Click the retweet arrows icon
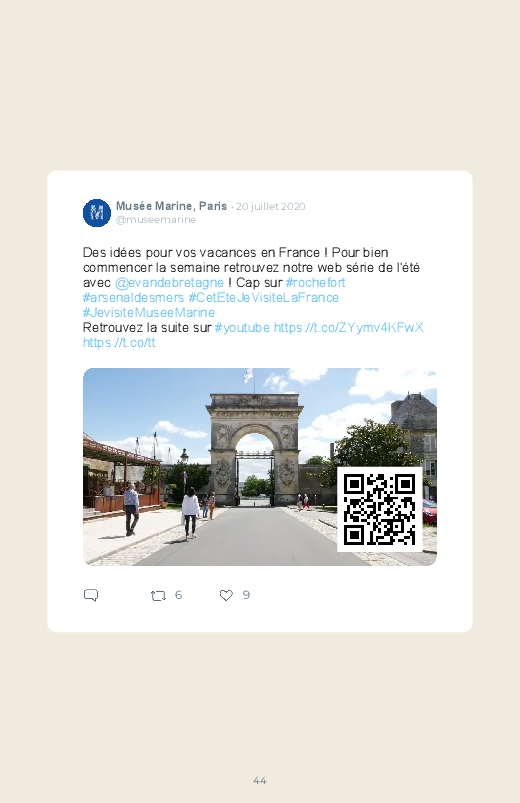The width and height of the screenshot is (520, 803). (158, 596)
